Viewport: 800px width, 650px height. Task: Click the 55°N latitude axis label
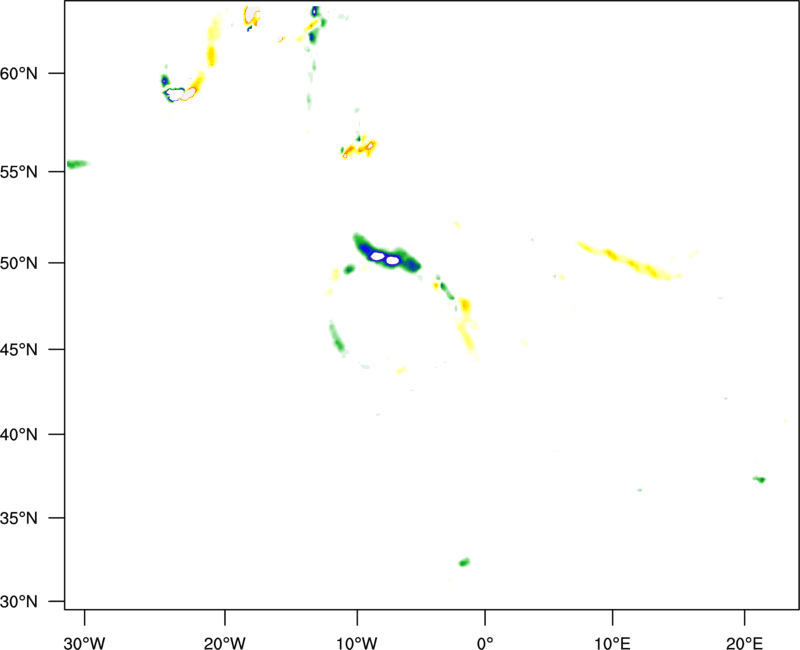click(19, 172)
